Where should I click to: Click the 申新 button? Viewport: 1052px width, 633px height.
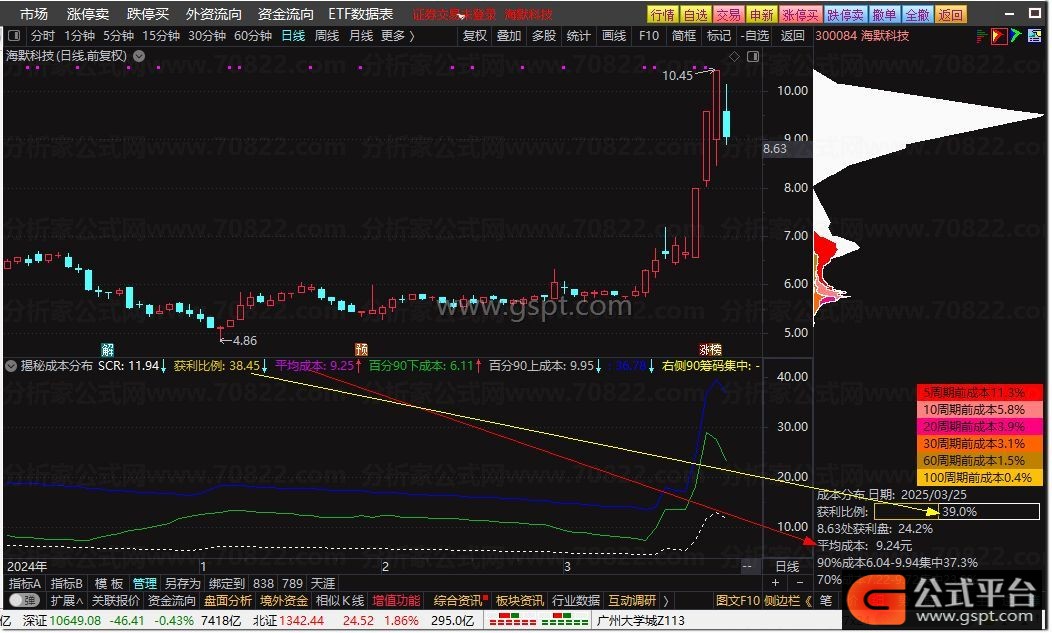point(761,15)
